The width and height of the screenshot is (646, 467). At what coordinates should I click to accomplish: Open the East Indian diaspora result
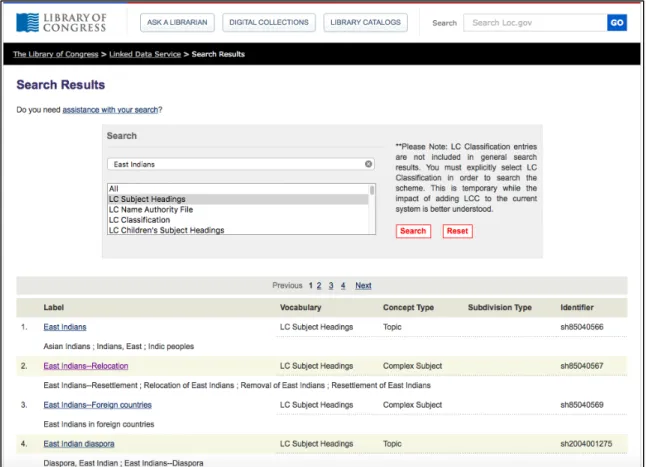pyautogui.click(x=79, y=444)
